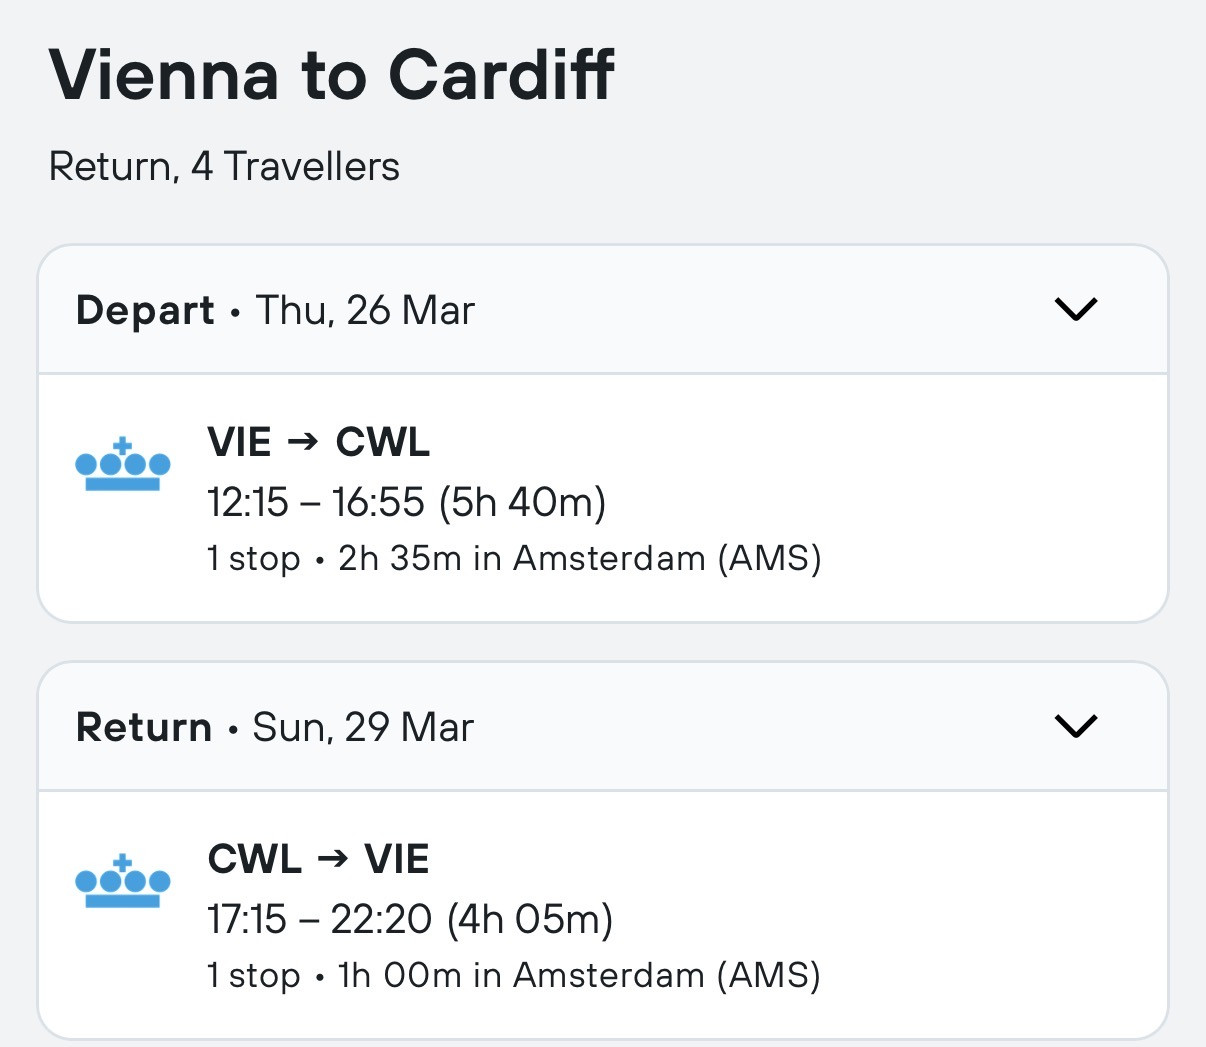Click the Vienna to Cardiff heading
This screenshot has height=1047, width=1206.
click(331, 75)
